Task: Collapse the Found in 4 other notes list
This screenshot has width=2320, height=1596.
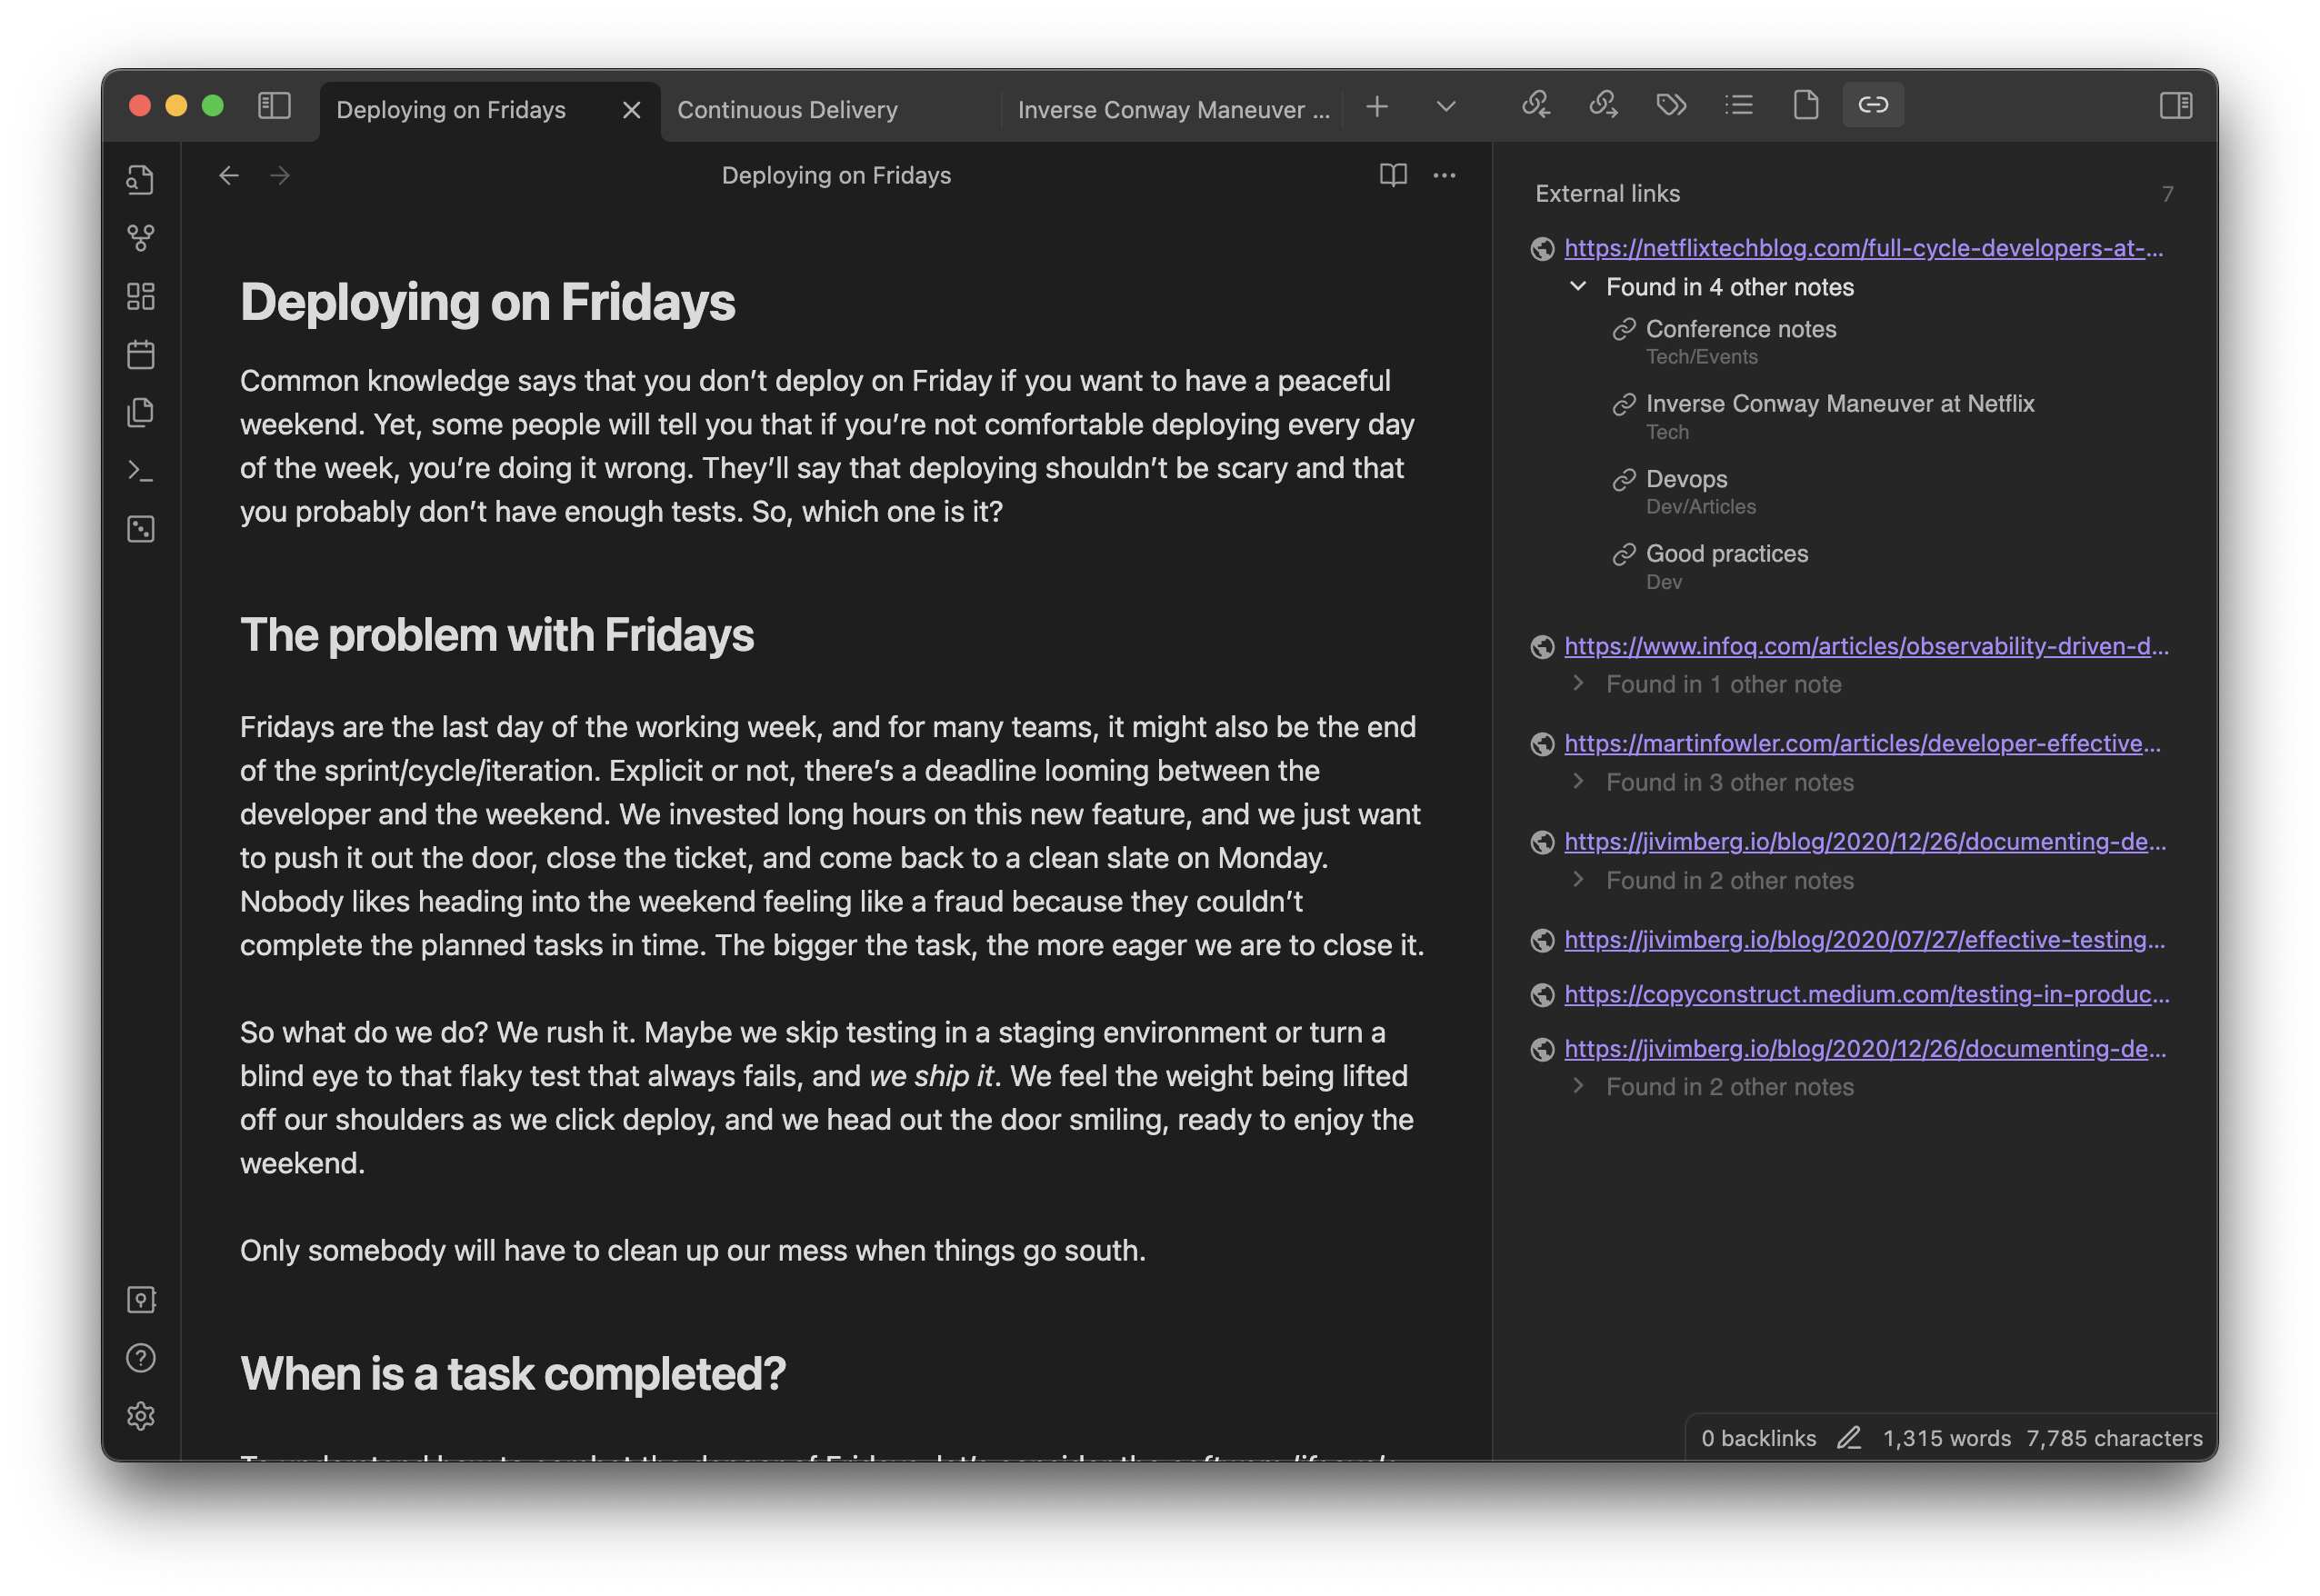Action: [x=1578, y=287]
